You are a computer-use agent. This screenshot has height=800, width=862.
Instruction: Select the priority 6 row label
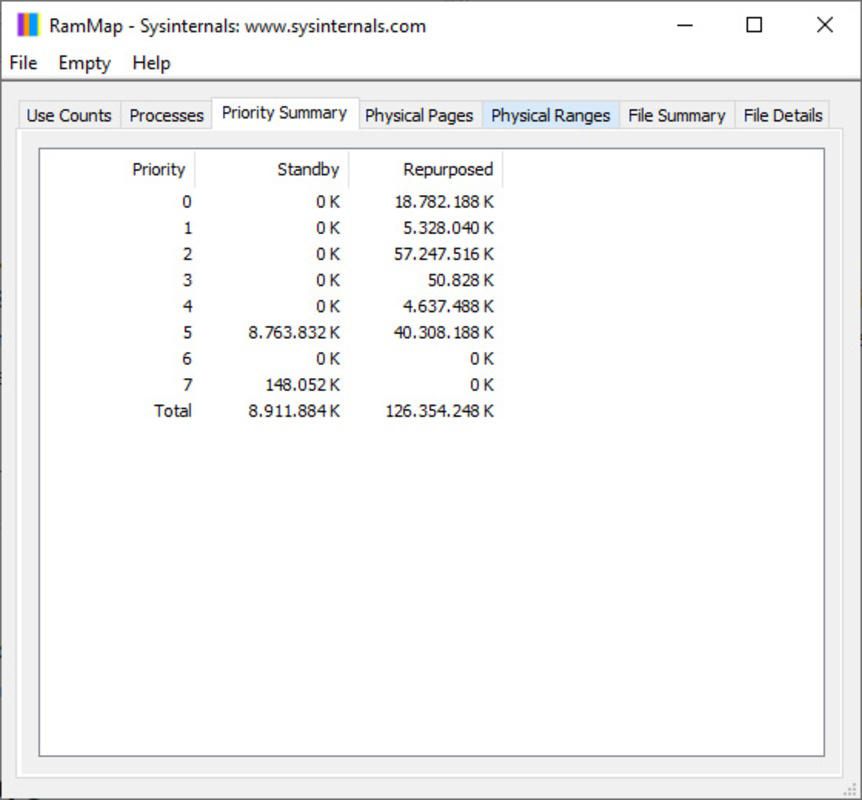coord(187,359)
